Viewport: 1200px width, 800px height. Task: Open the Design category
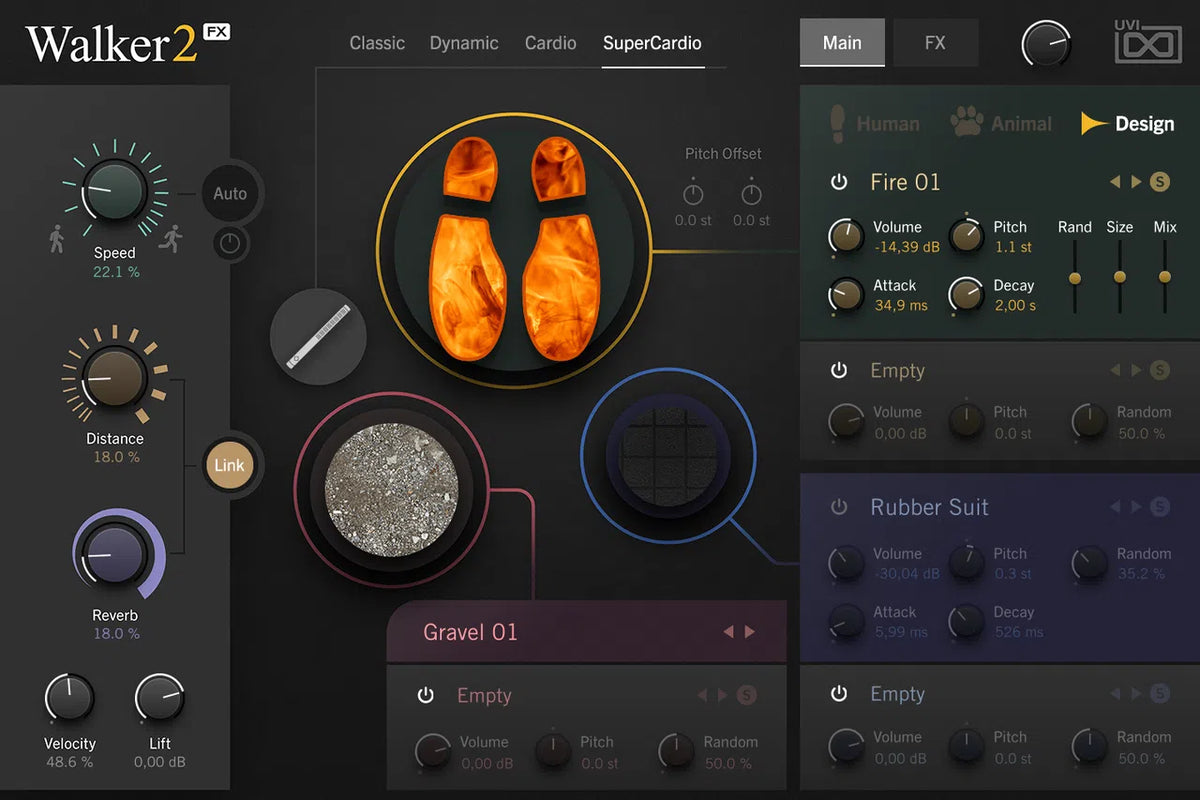[1128, 124]
